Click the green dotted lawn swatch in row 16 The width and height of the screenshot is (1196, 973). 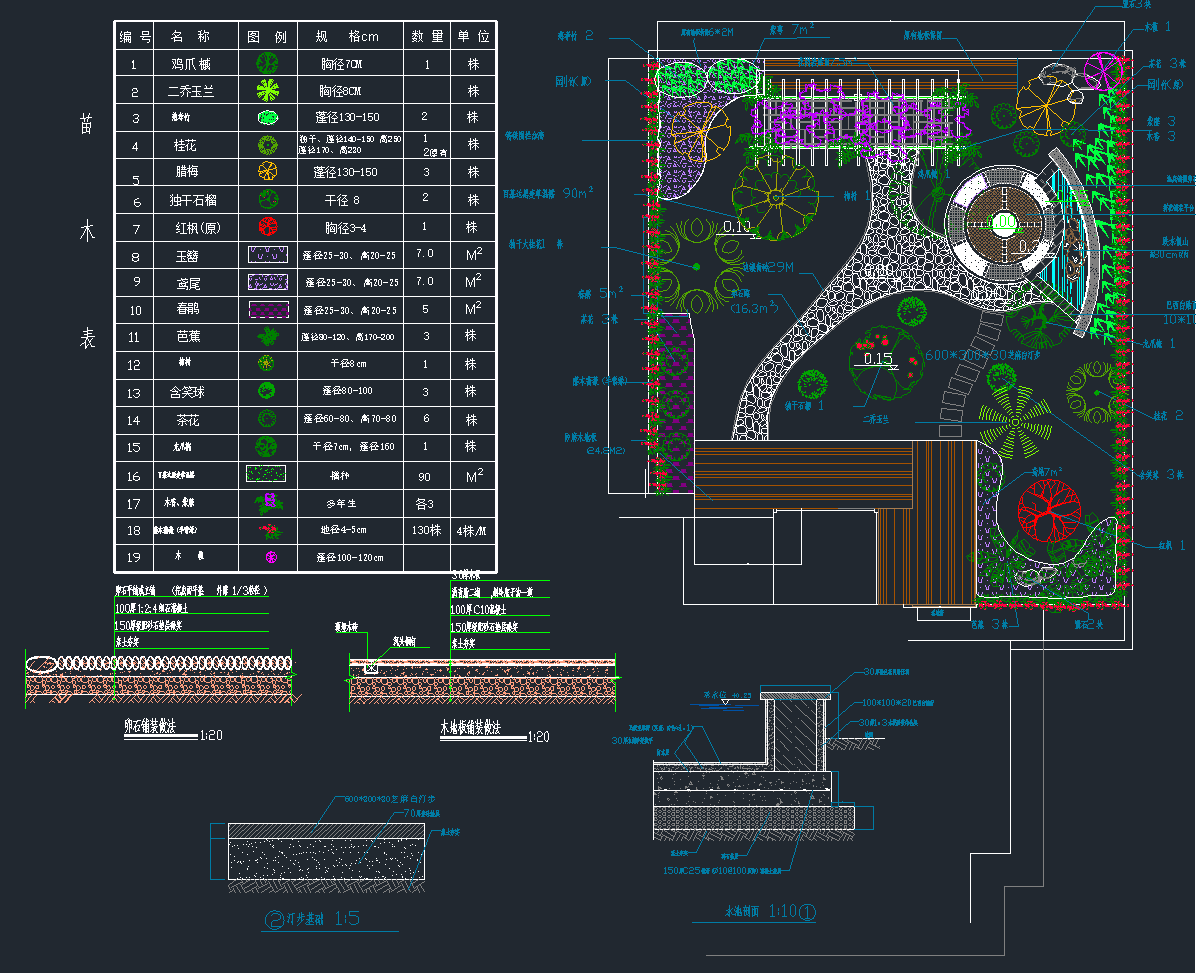point(267,474)
